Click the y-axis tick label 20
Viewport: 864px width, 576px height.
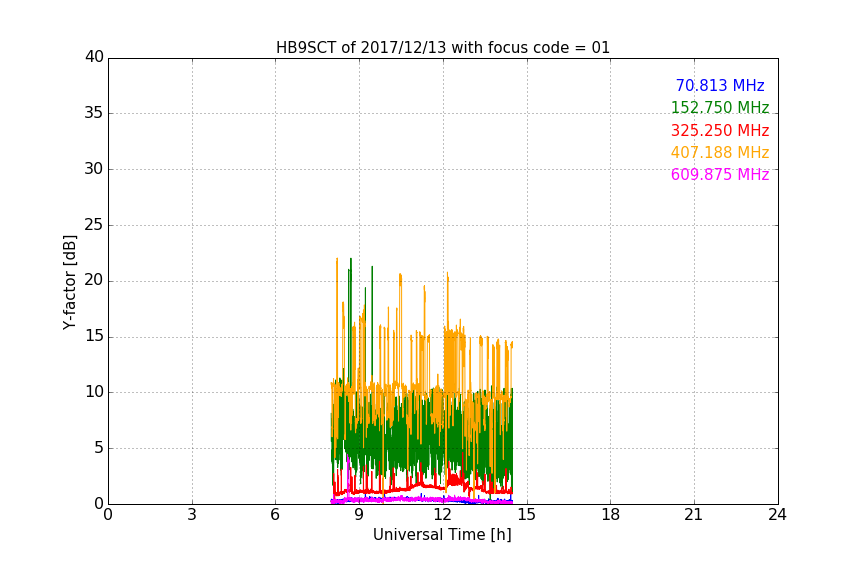tap(94, 281)
